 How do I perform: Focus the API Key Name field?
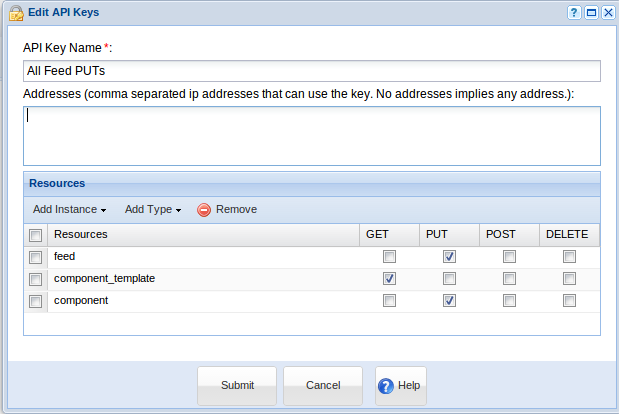click(311, 71)
